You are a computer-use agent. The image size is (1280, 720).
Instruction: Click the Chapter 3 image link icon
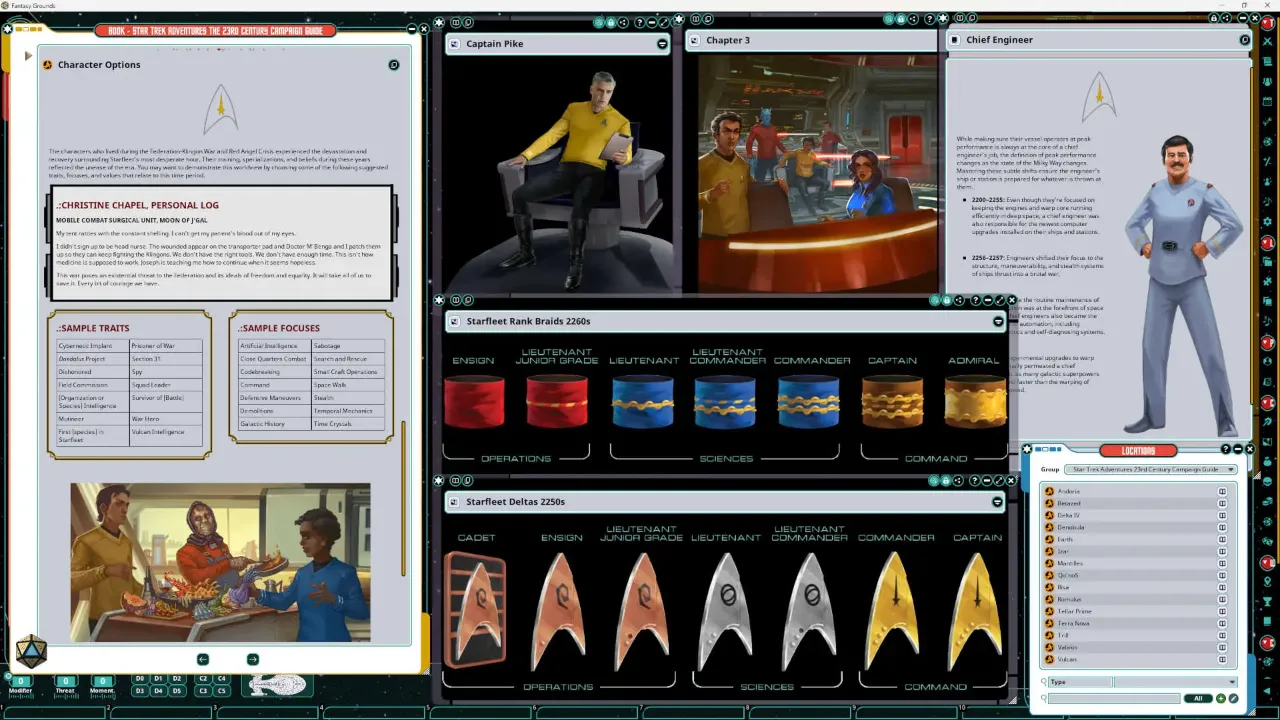coord(695,40)
